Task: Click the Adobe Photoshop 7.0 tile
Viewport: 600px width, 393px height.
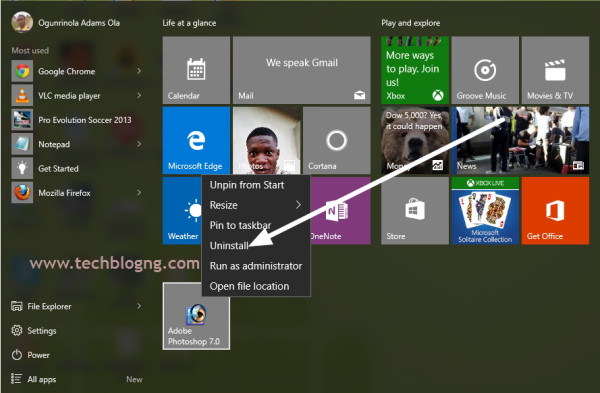Action: coord(196,316)
